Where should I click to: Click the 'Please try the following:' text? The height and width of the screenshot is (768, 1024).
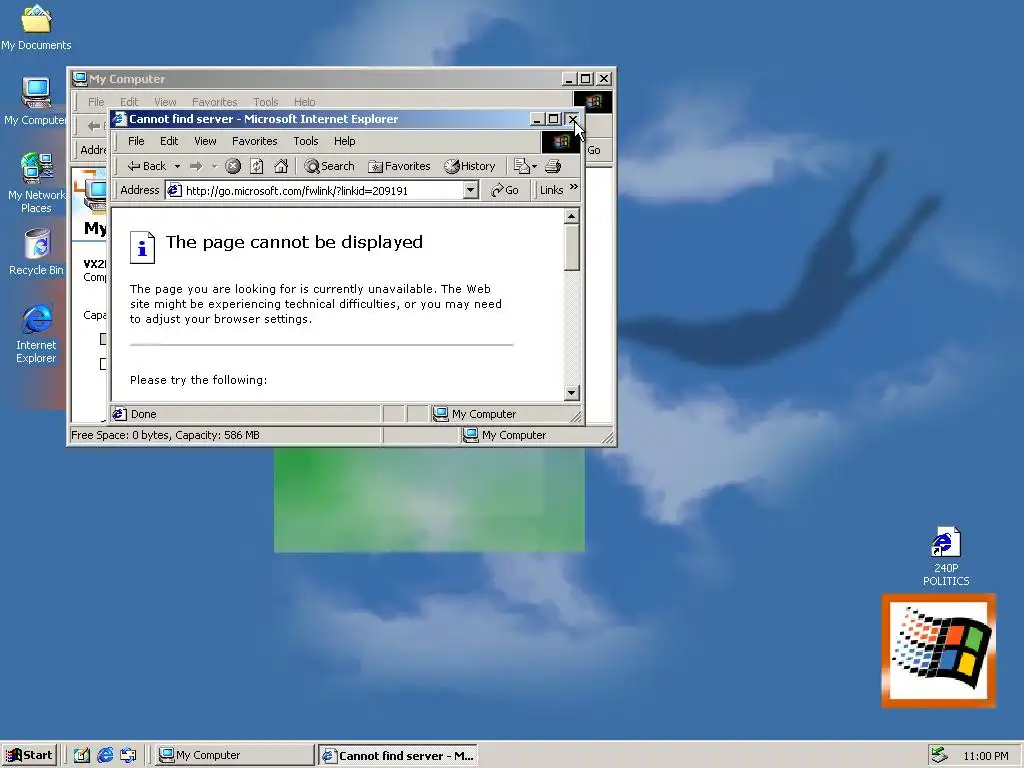click(x=199, y=380)
